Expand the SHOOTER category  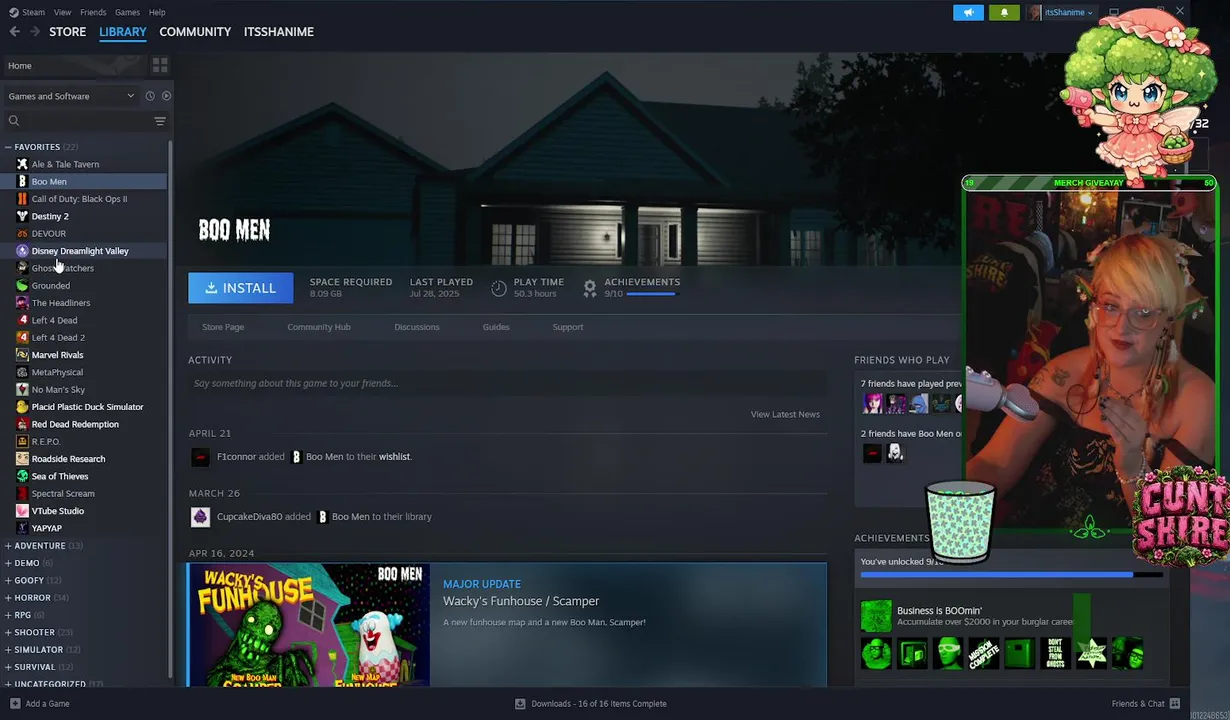pyautogui.click(x=8, y=632)
